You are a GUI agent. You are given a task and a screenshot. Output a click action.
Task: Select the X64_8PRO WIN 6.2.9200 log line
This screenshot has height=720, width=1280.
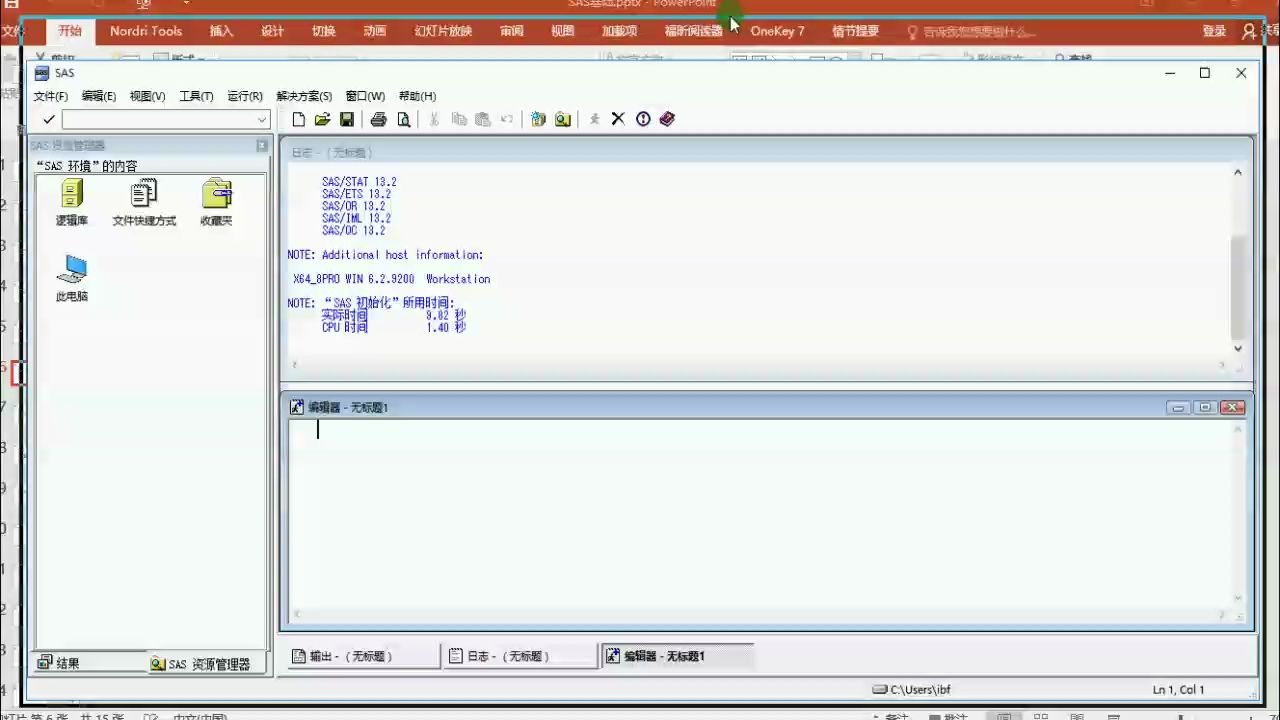[392, 279]
